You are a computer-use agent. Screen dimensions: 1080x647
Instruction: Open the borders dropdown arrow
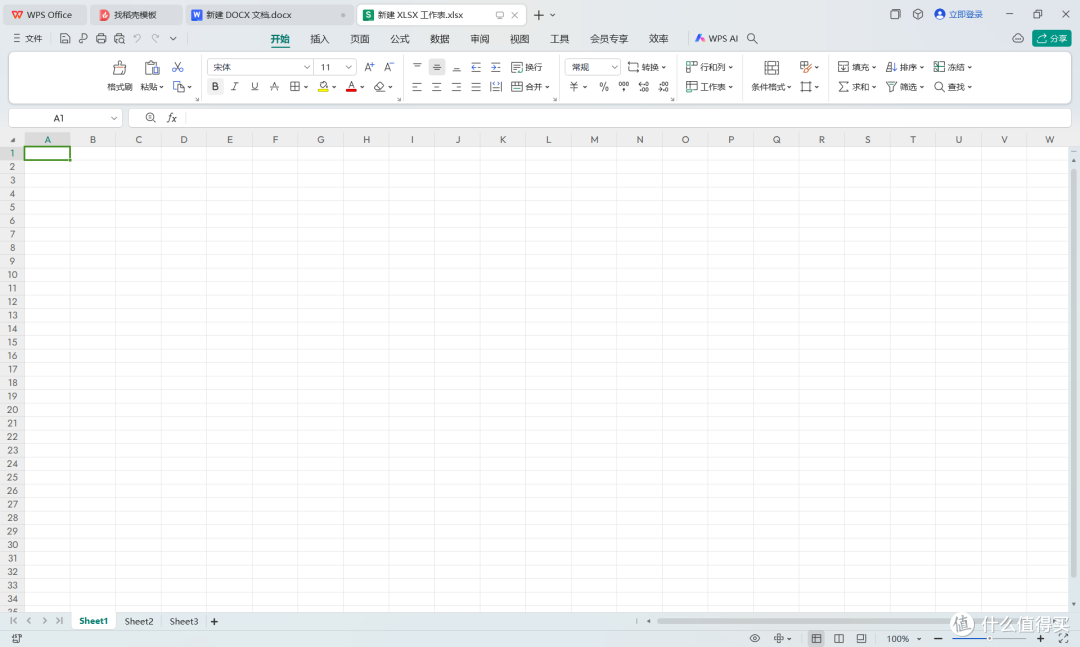pos(306,88)
